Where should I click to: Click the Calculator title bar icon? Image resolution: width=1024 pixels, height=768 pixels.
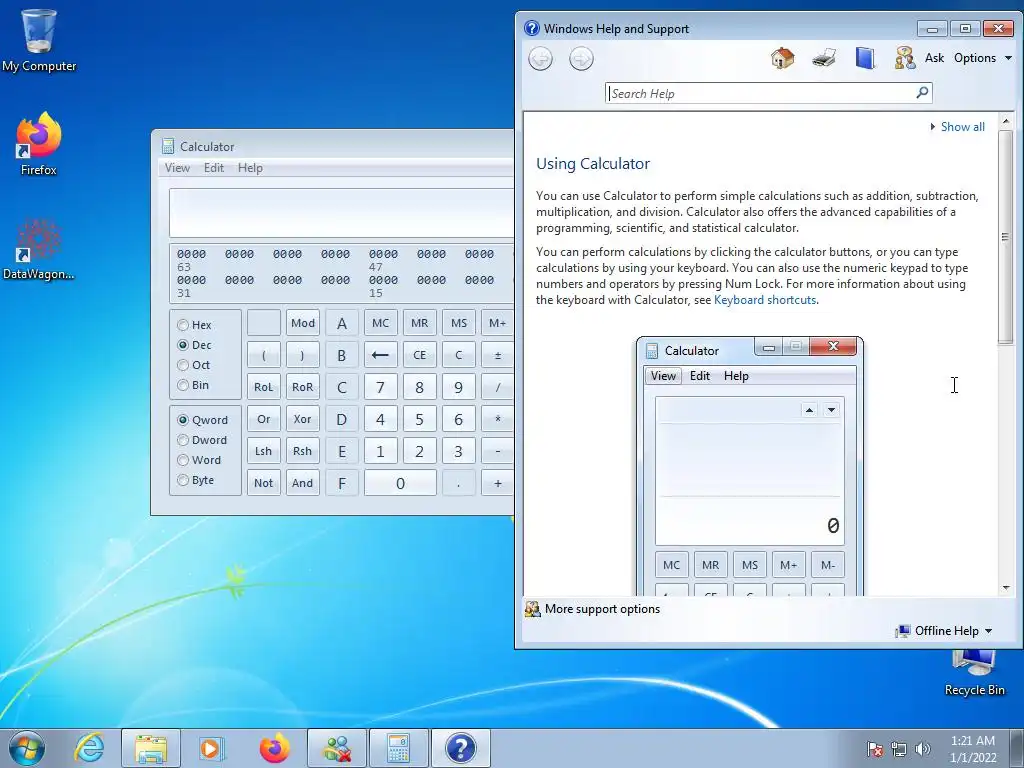tap(168, 146)
